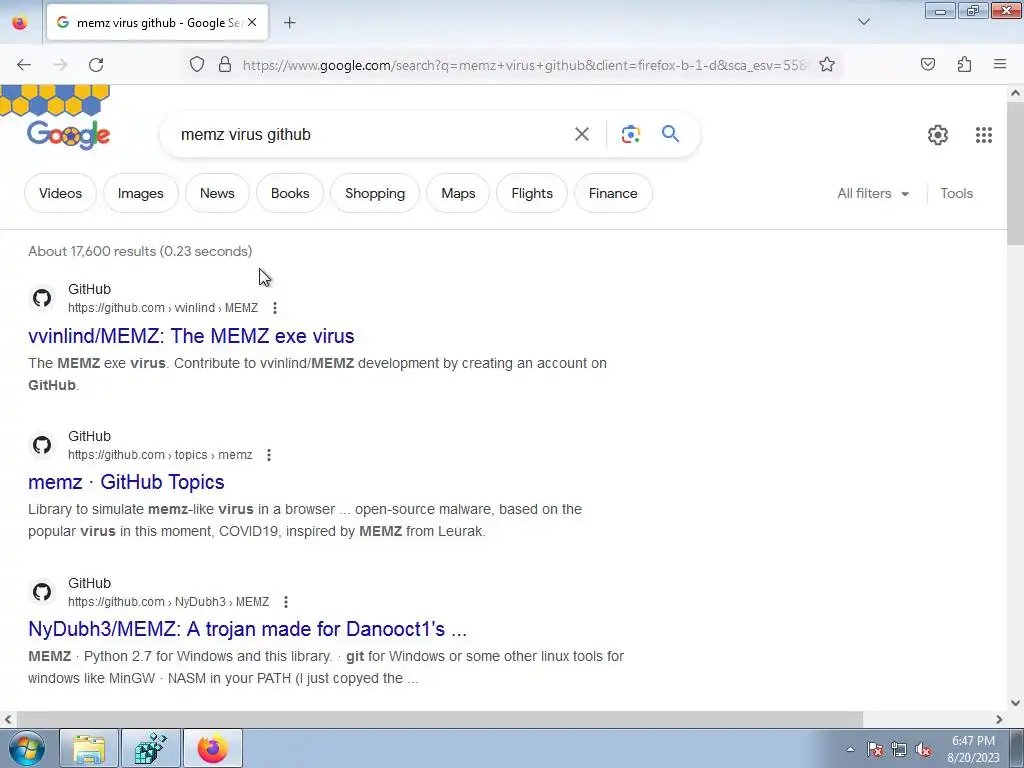Image resolution: width=1024 pixels, height=768 pixels.
Task: Open the Google apps grid icon
Action: [x=984, y=135]
